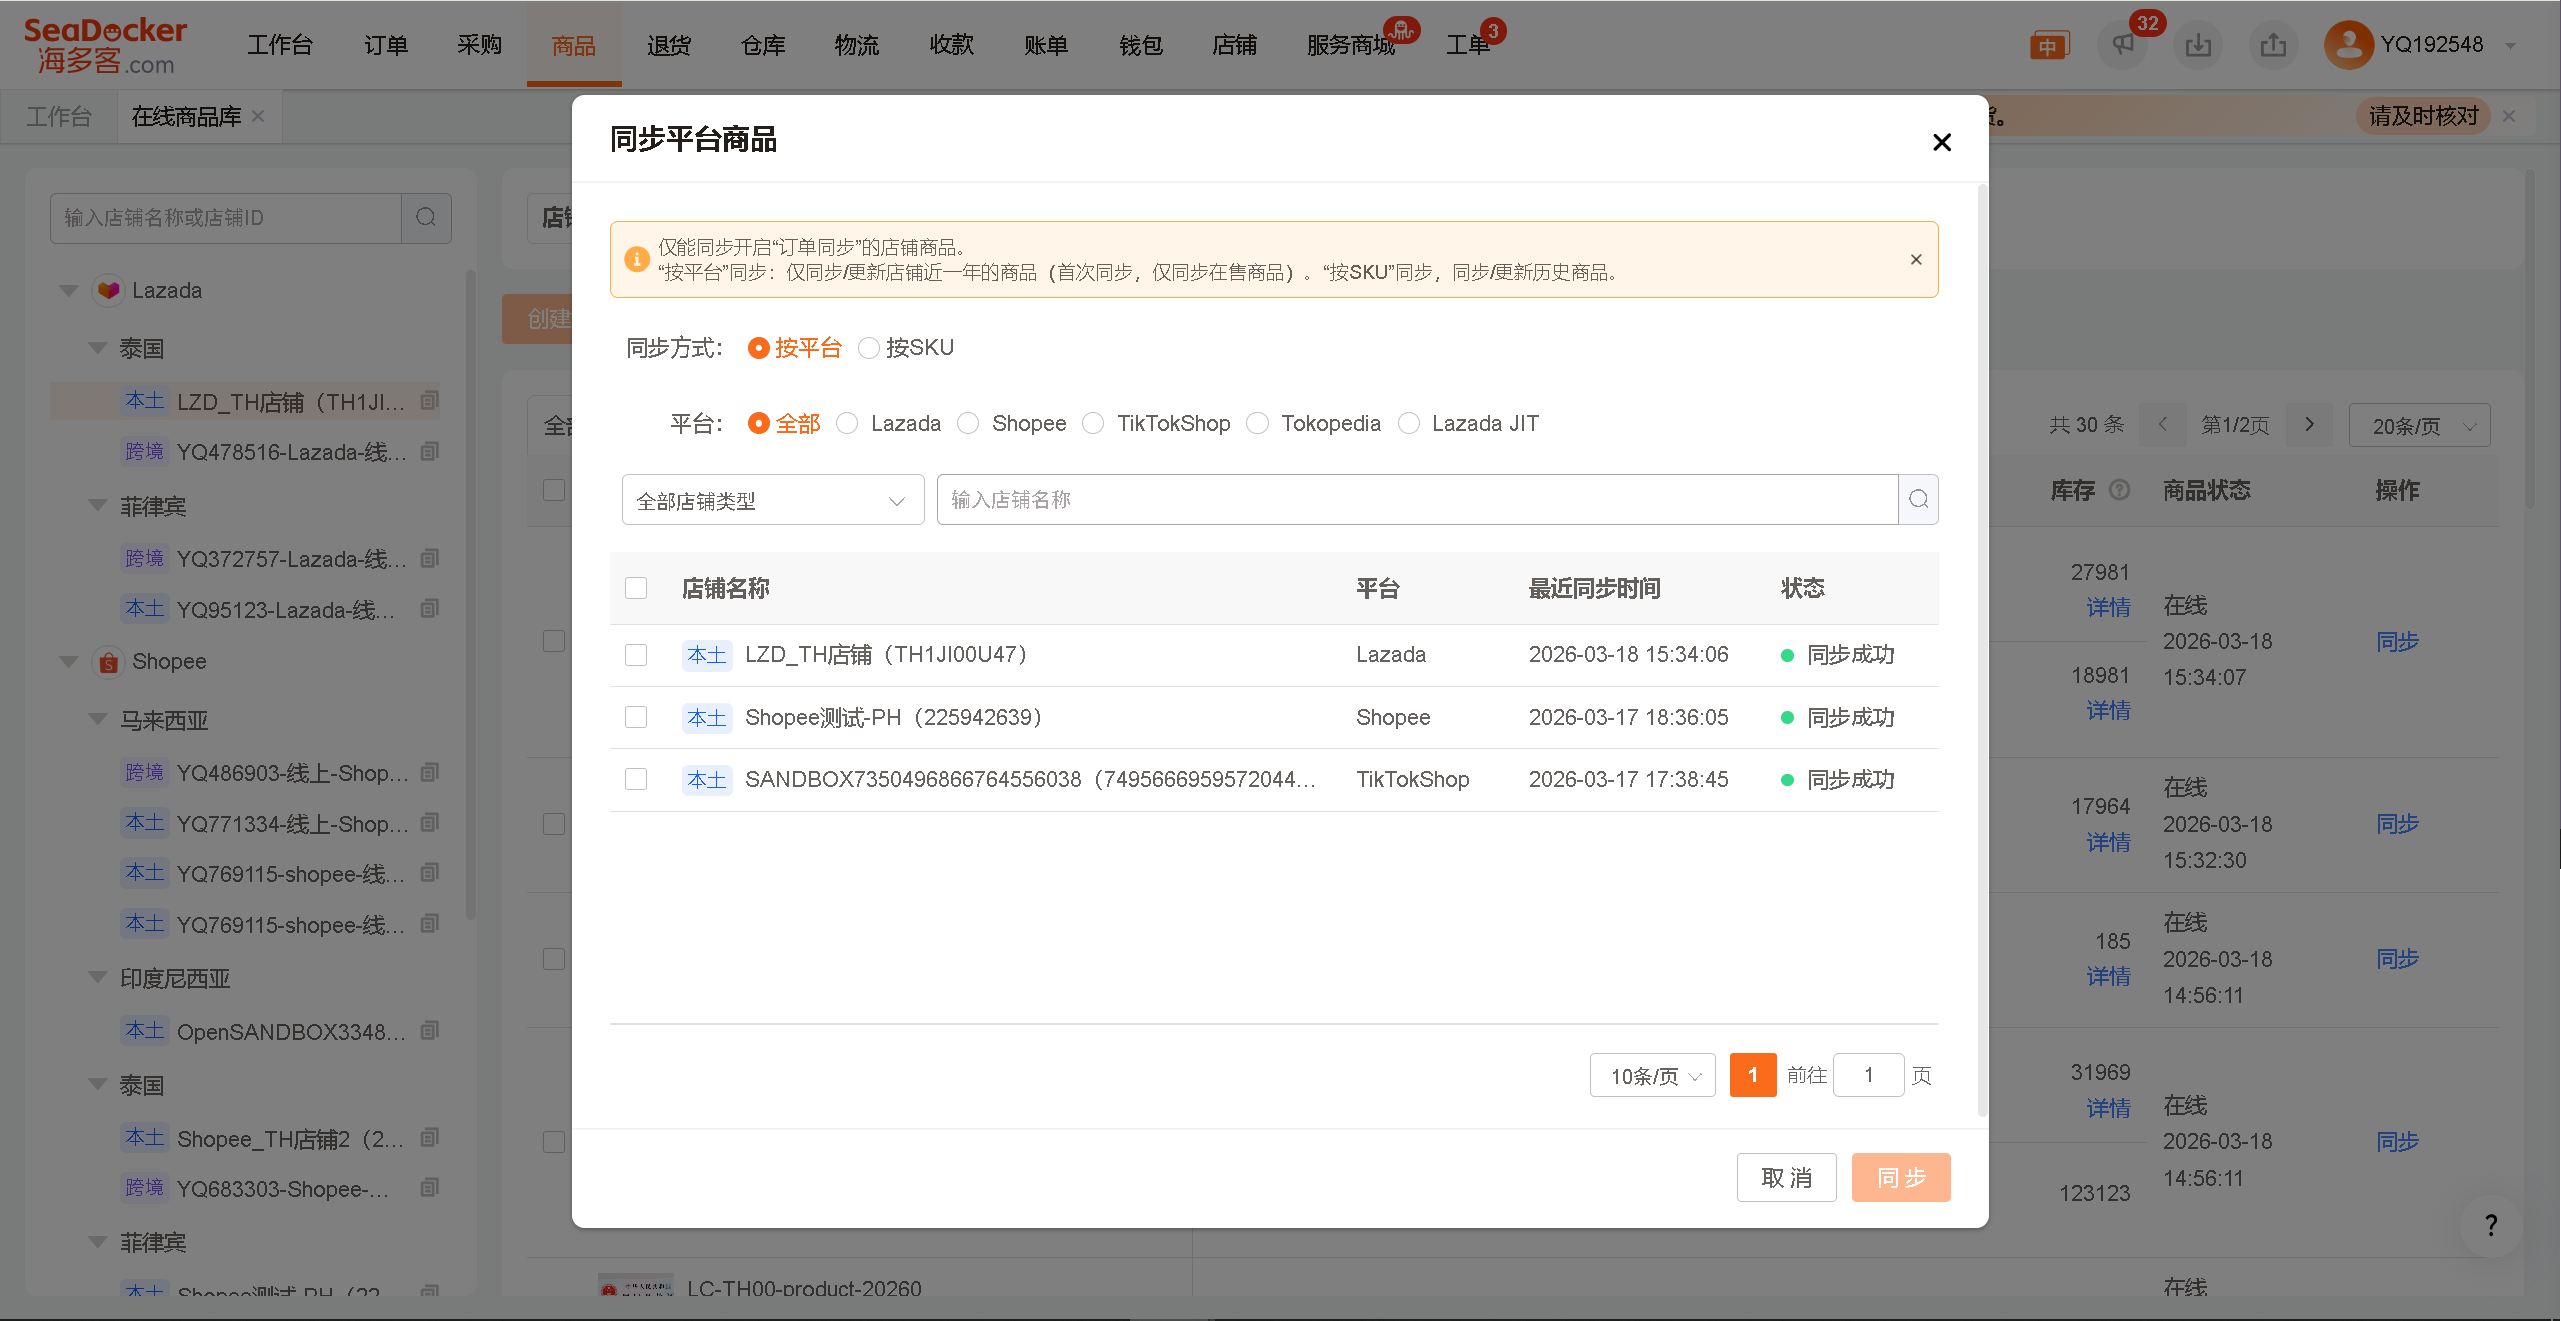Click the export share icon in header
This screenshot has width=2561, height=1321.
pos(2272,46)
